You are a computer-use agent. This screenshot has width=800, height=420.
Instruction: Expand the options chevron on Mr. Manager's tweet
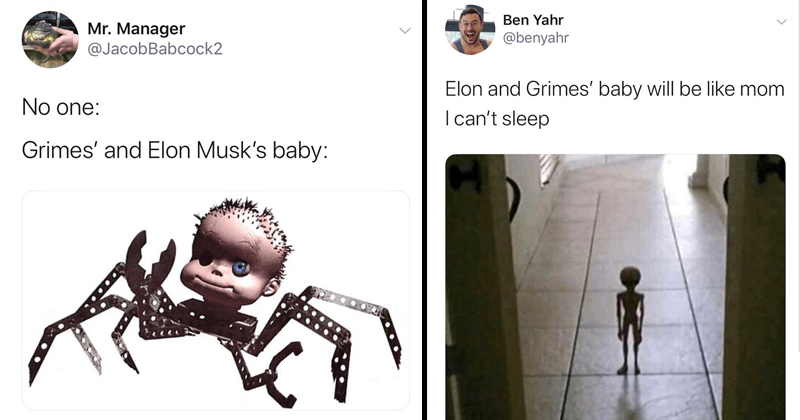click(x=405, y=31)
